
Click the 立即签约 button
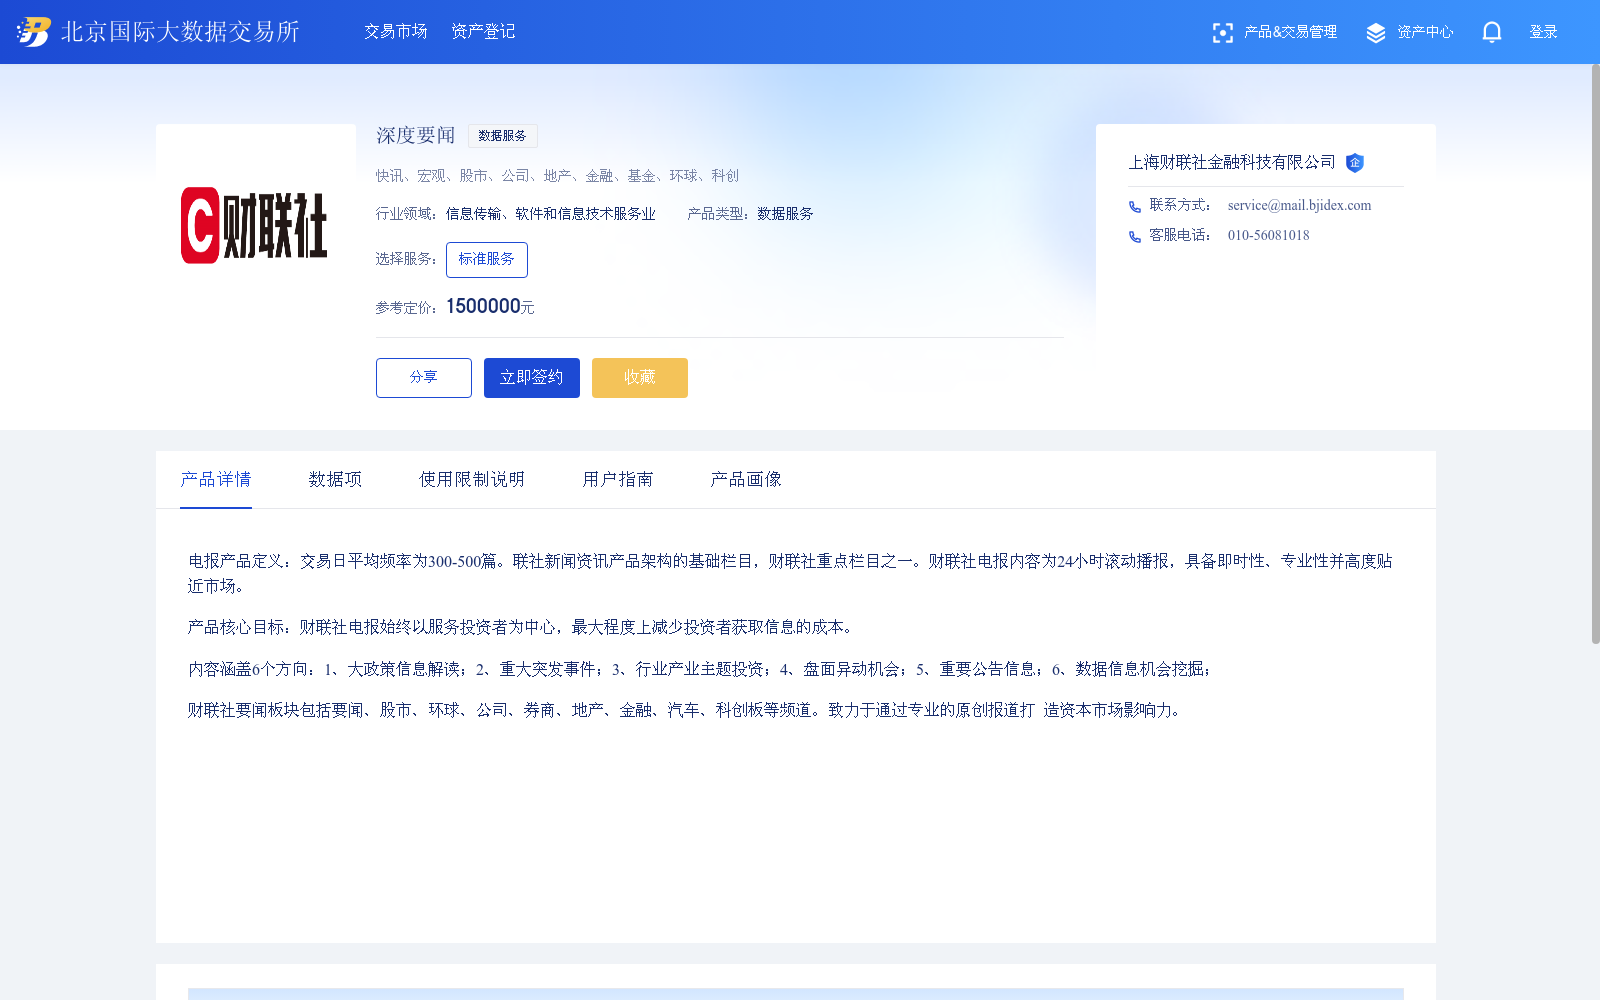(x=531, y=378)
